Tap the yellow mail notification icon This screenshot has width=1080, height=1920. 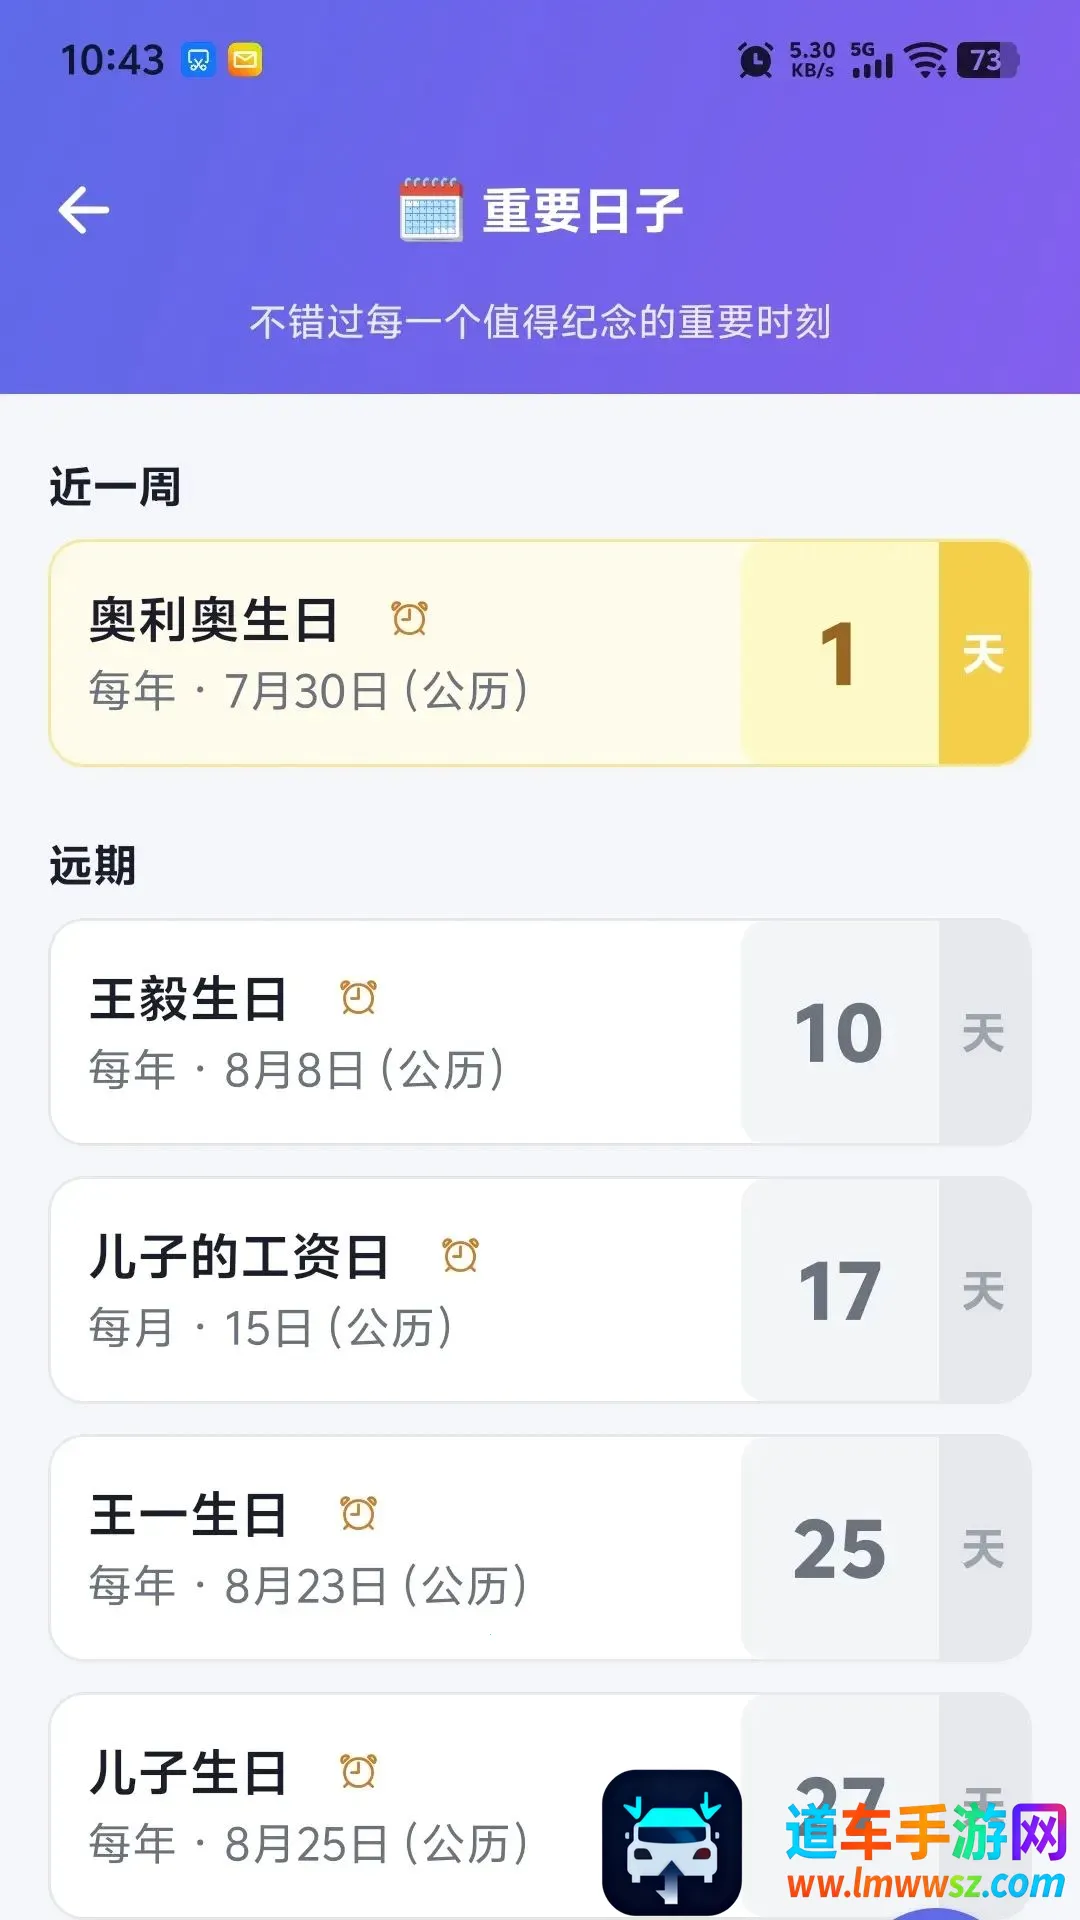click(x=245, y=60)
